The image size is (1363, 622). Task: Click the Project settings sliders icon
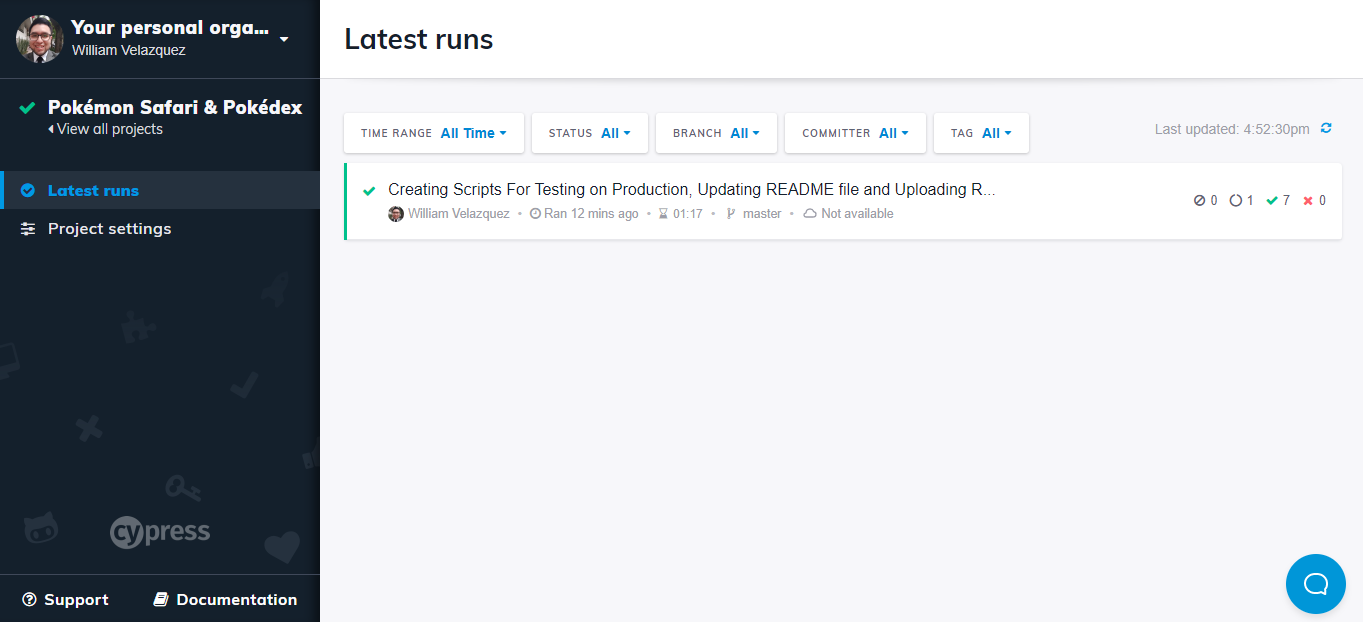(x=28, y=229)
